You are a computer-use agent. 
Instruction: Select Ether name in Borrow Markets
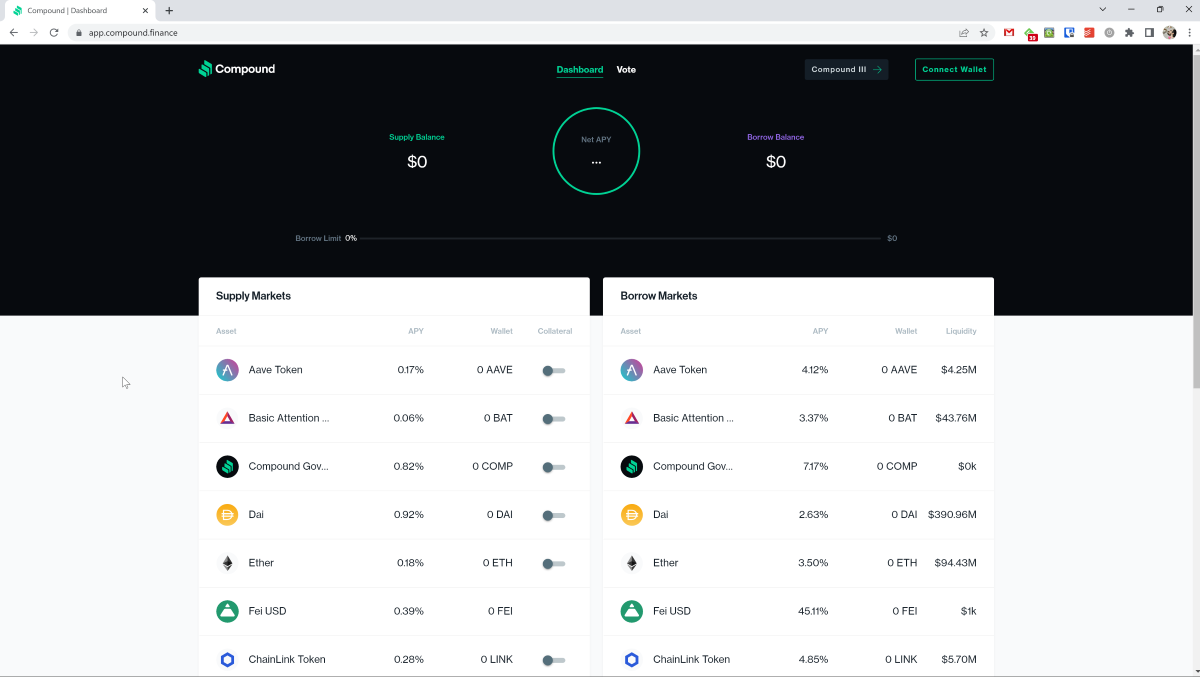point(666,563)
